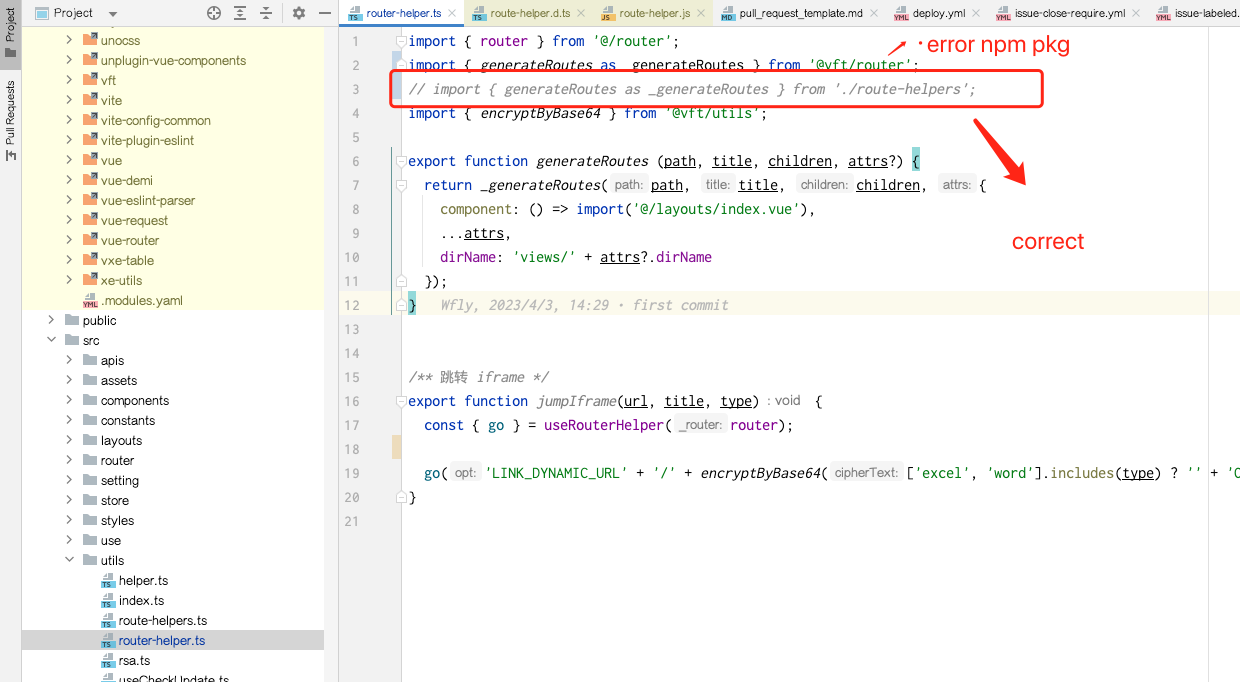Locate the opened file in Project tree
Screen dimensions: 1240x682
click(214, 13)
